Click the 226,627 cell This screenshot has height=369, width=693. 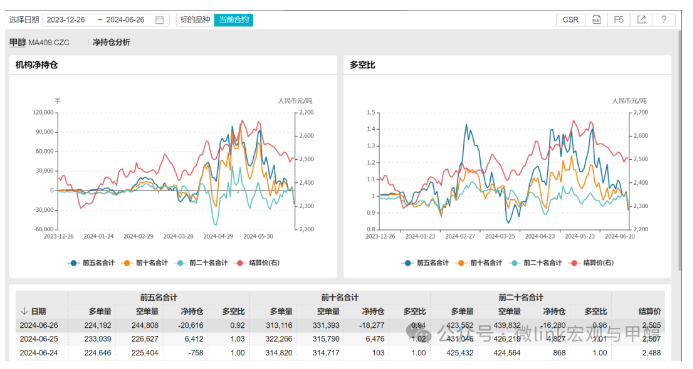click(145, 339)
